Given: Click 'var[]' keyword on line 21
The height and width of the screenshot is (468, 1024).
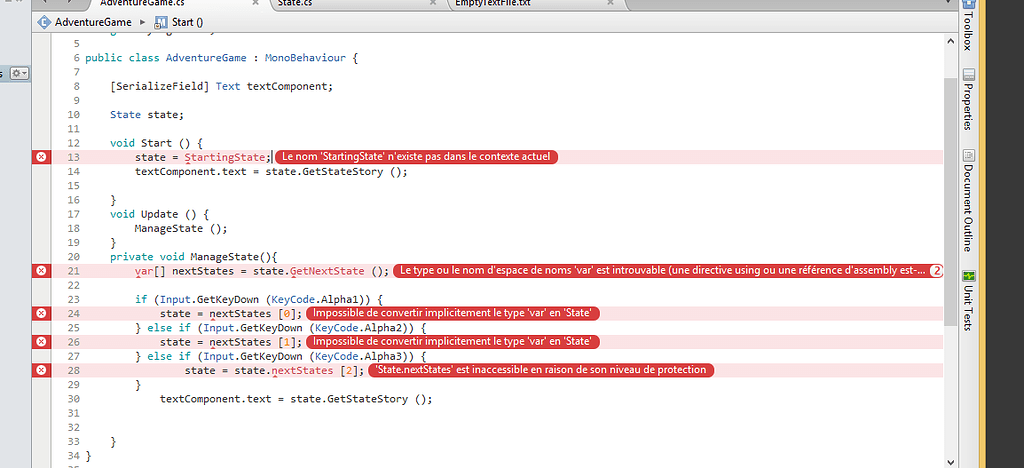Looking at the screenshot, I should [148, 271].
